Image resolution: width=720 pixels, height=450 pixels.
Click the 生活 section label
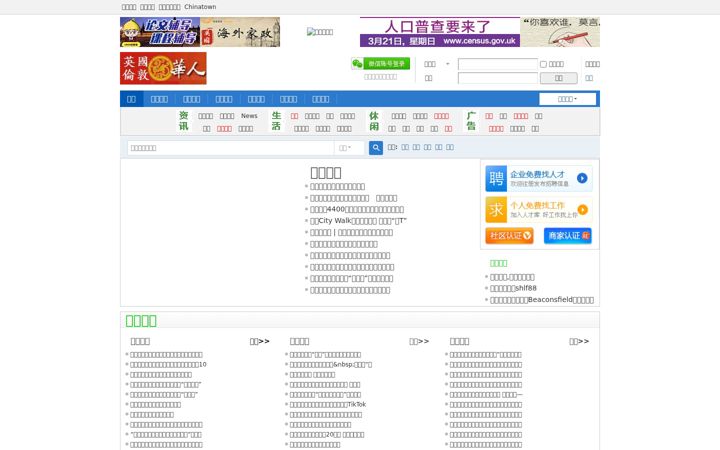(276, 121)
